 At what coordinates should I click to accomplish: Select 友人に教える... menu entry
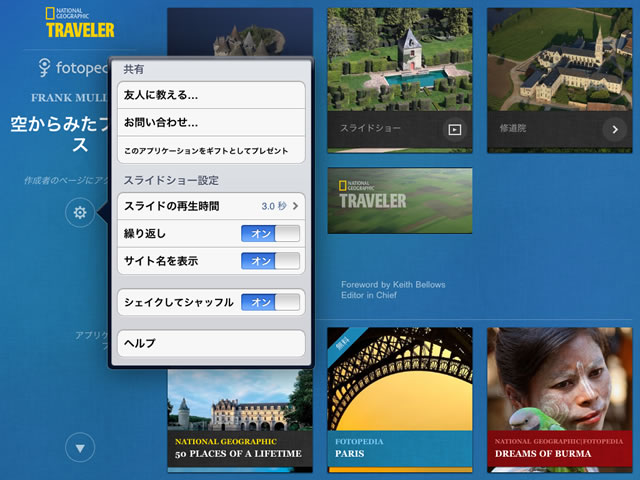coord(211,95)
